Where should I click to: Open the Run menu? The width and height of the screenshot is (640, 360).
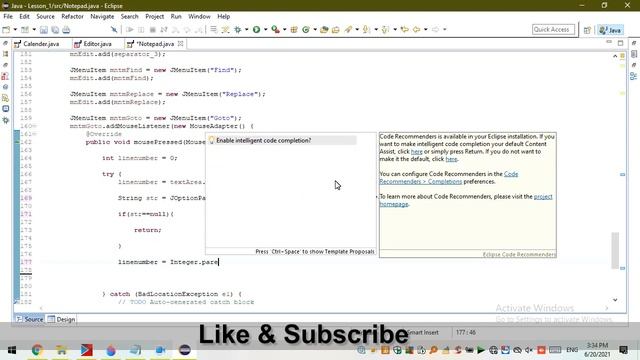tap(176, 16)
